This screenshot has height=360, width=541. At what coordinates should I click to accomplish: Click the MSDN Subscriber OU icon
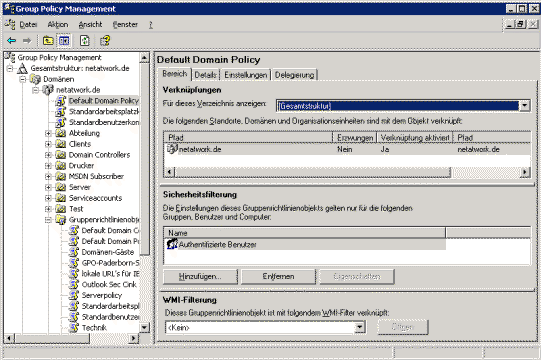61,176
